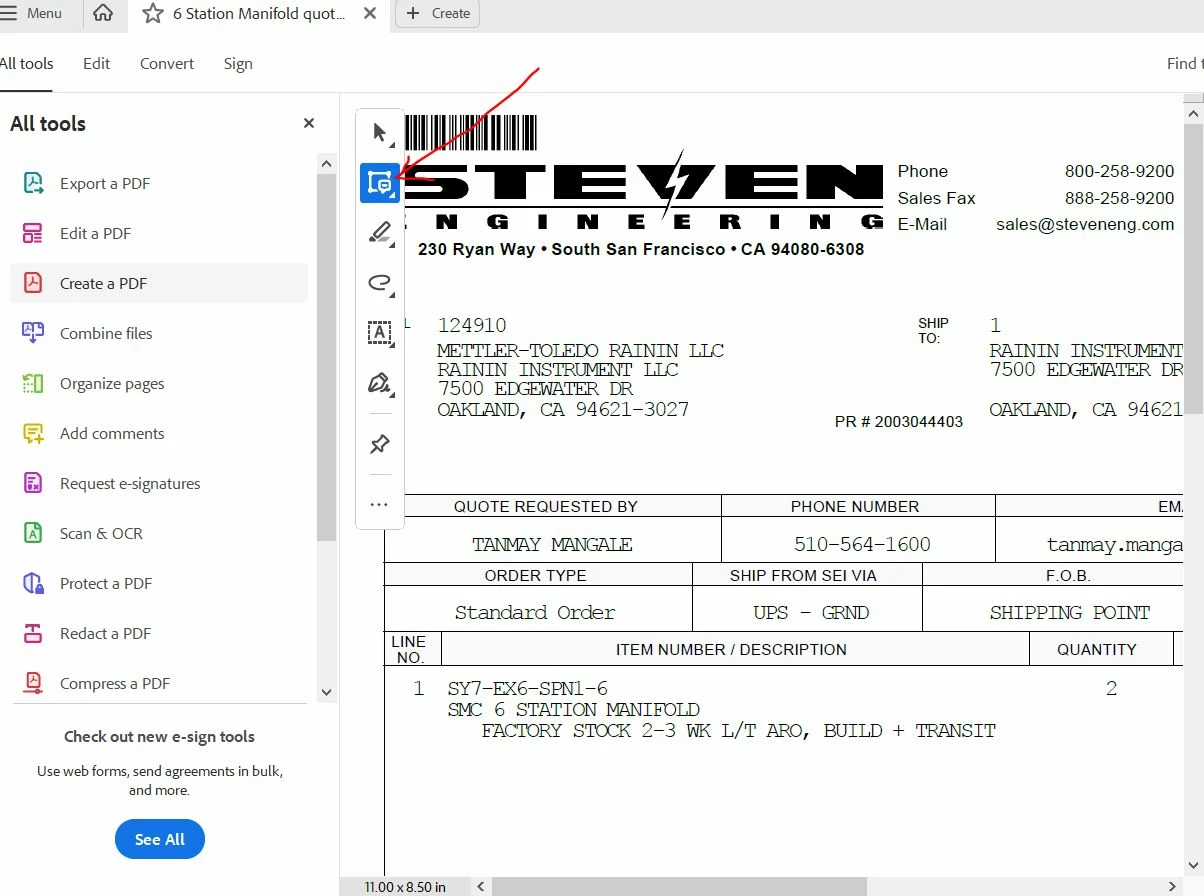The width and height of the screenshot is (1204, 896).
Task: Click the 230 Ryan Way address line
Action: point(640,249)
